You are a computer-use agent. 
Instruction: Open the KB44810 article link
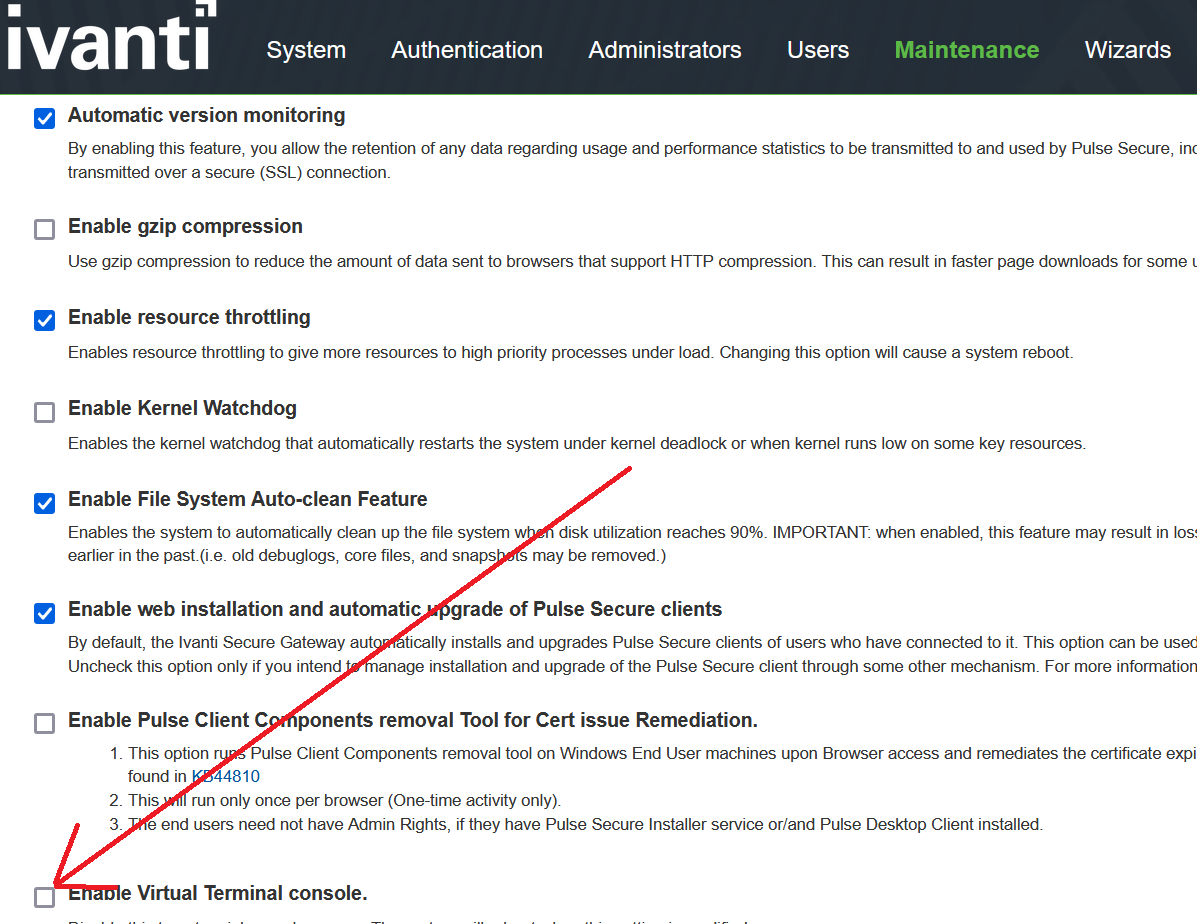[x=226, y=776]
